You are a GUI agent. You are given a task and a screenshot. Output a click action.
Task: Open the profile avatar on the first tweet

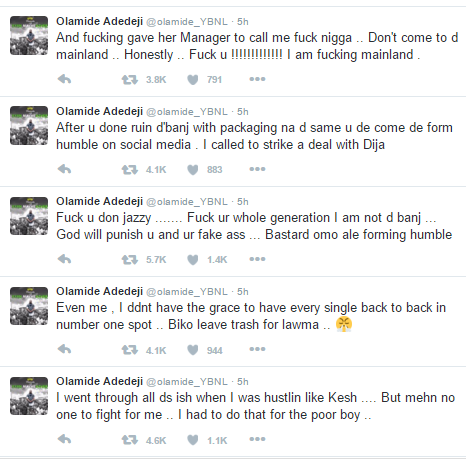pos(29,35)
